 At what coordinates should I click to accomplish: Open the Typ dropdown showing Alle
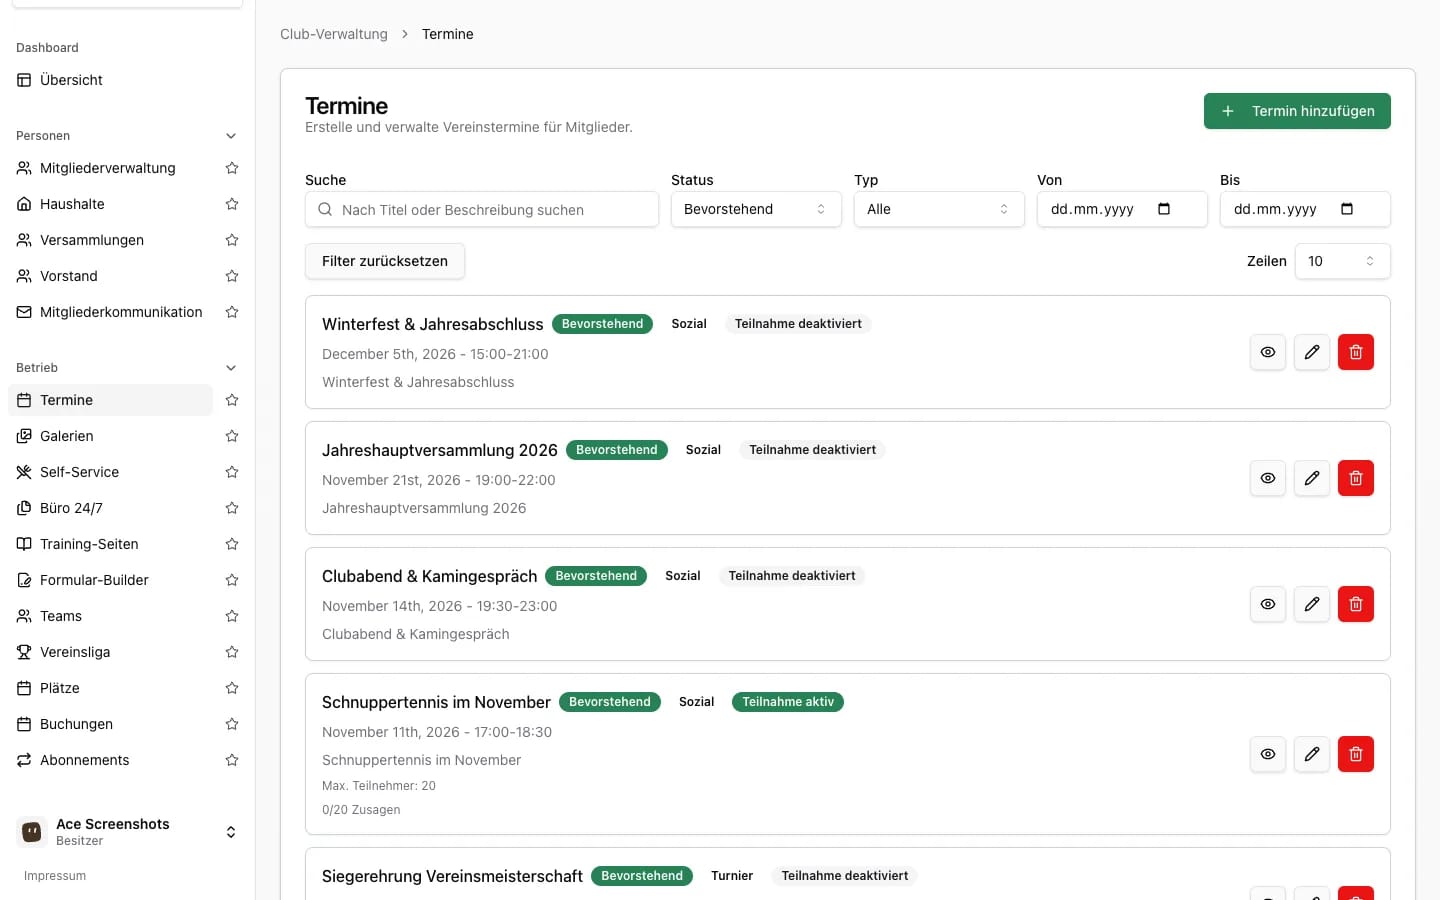pos(939,209)
